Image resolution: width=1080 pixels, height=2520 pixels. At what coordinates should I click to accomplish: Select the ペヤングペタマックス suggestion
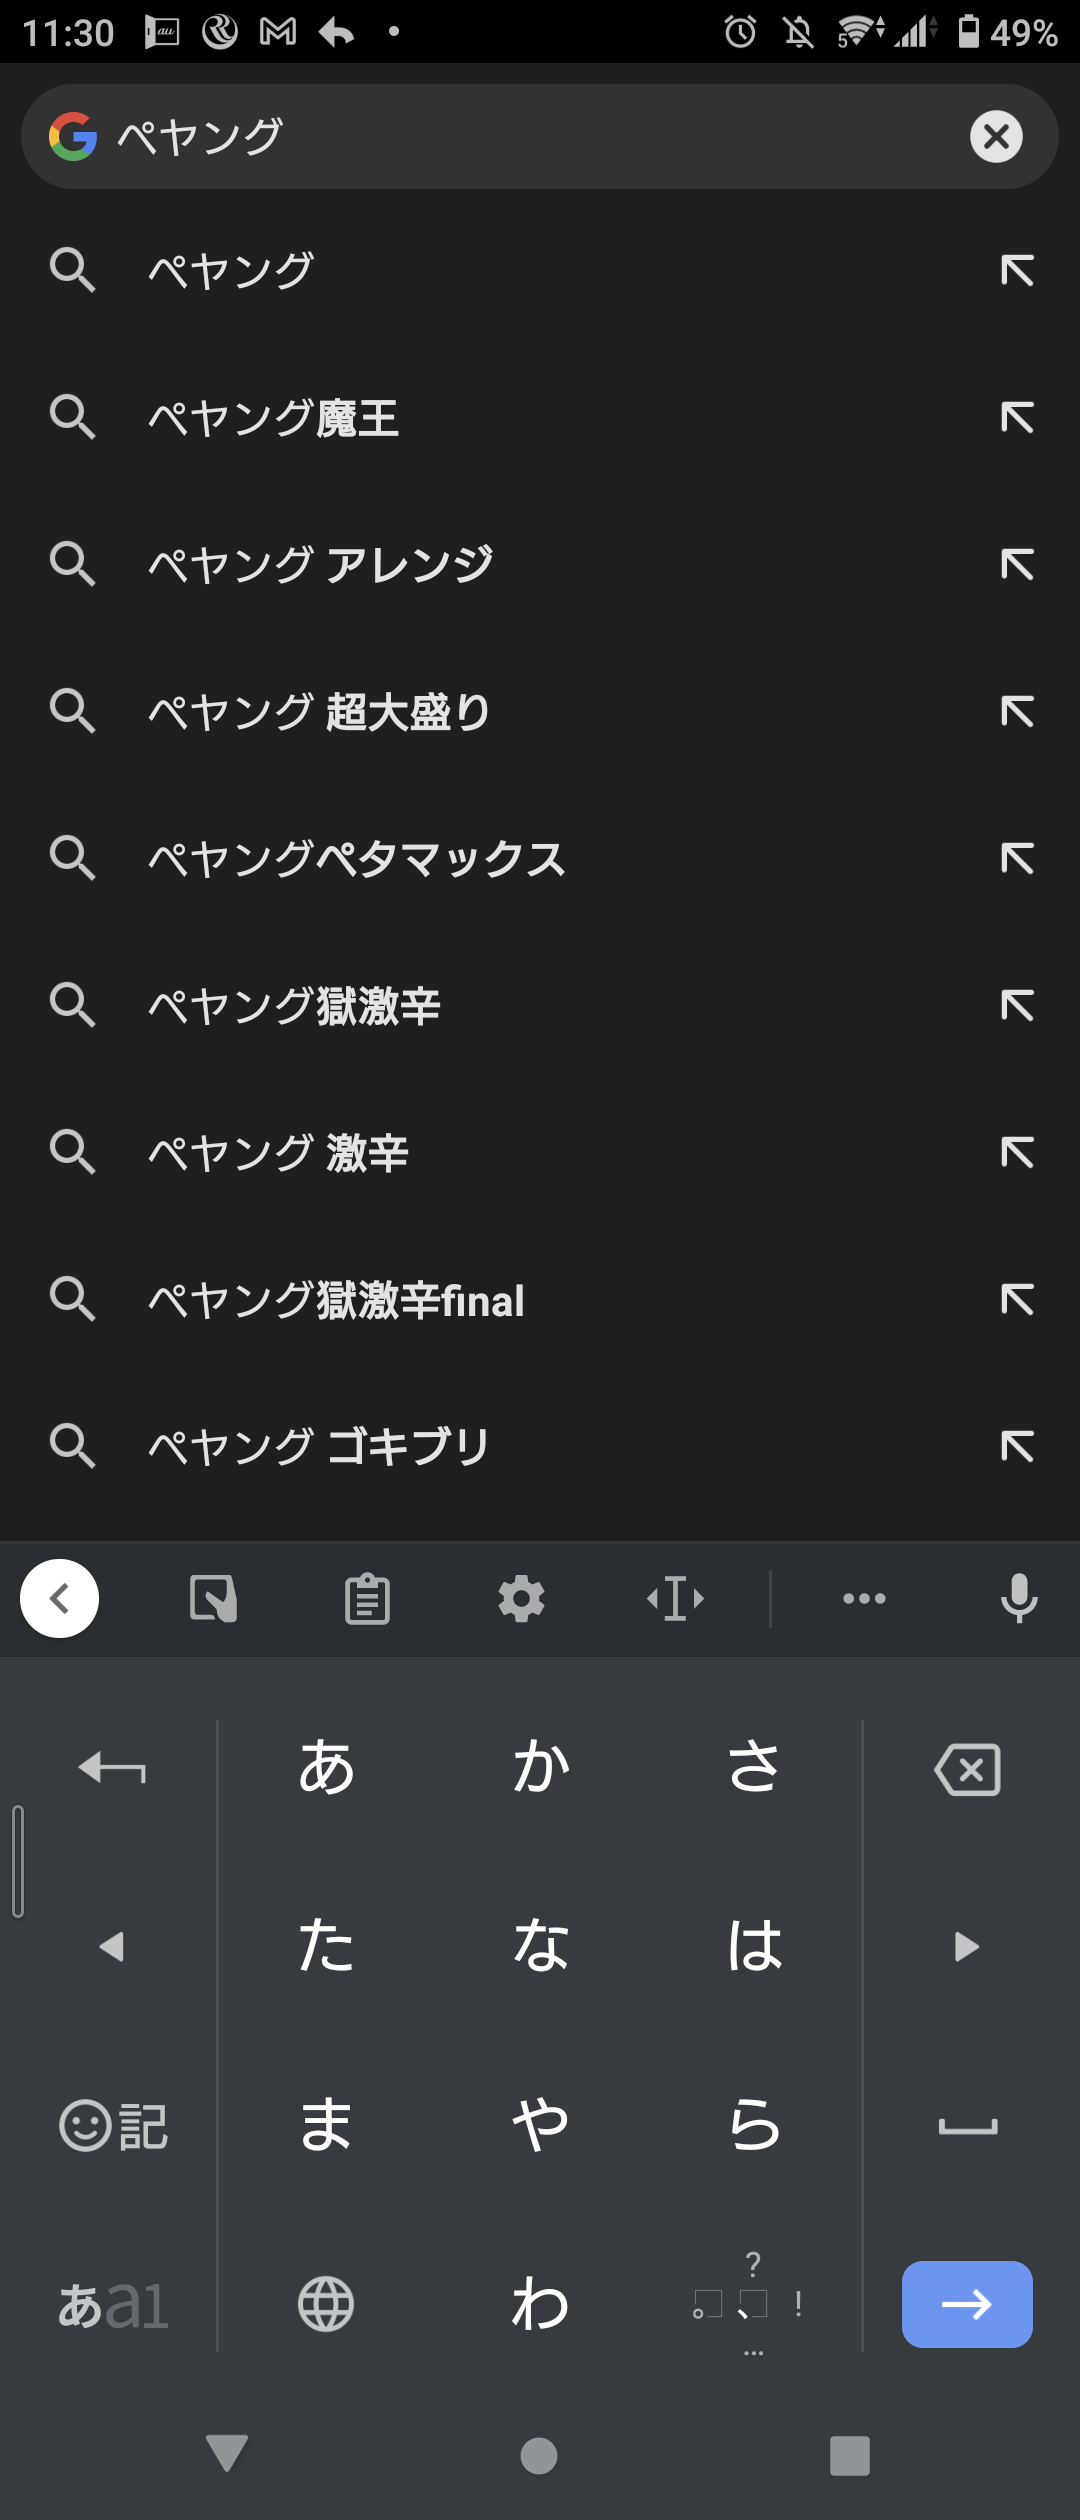(x=357, y=859)
